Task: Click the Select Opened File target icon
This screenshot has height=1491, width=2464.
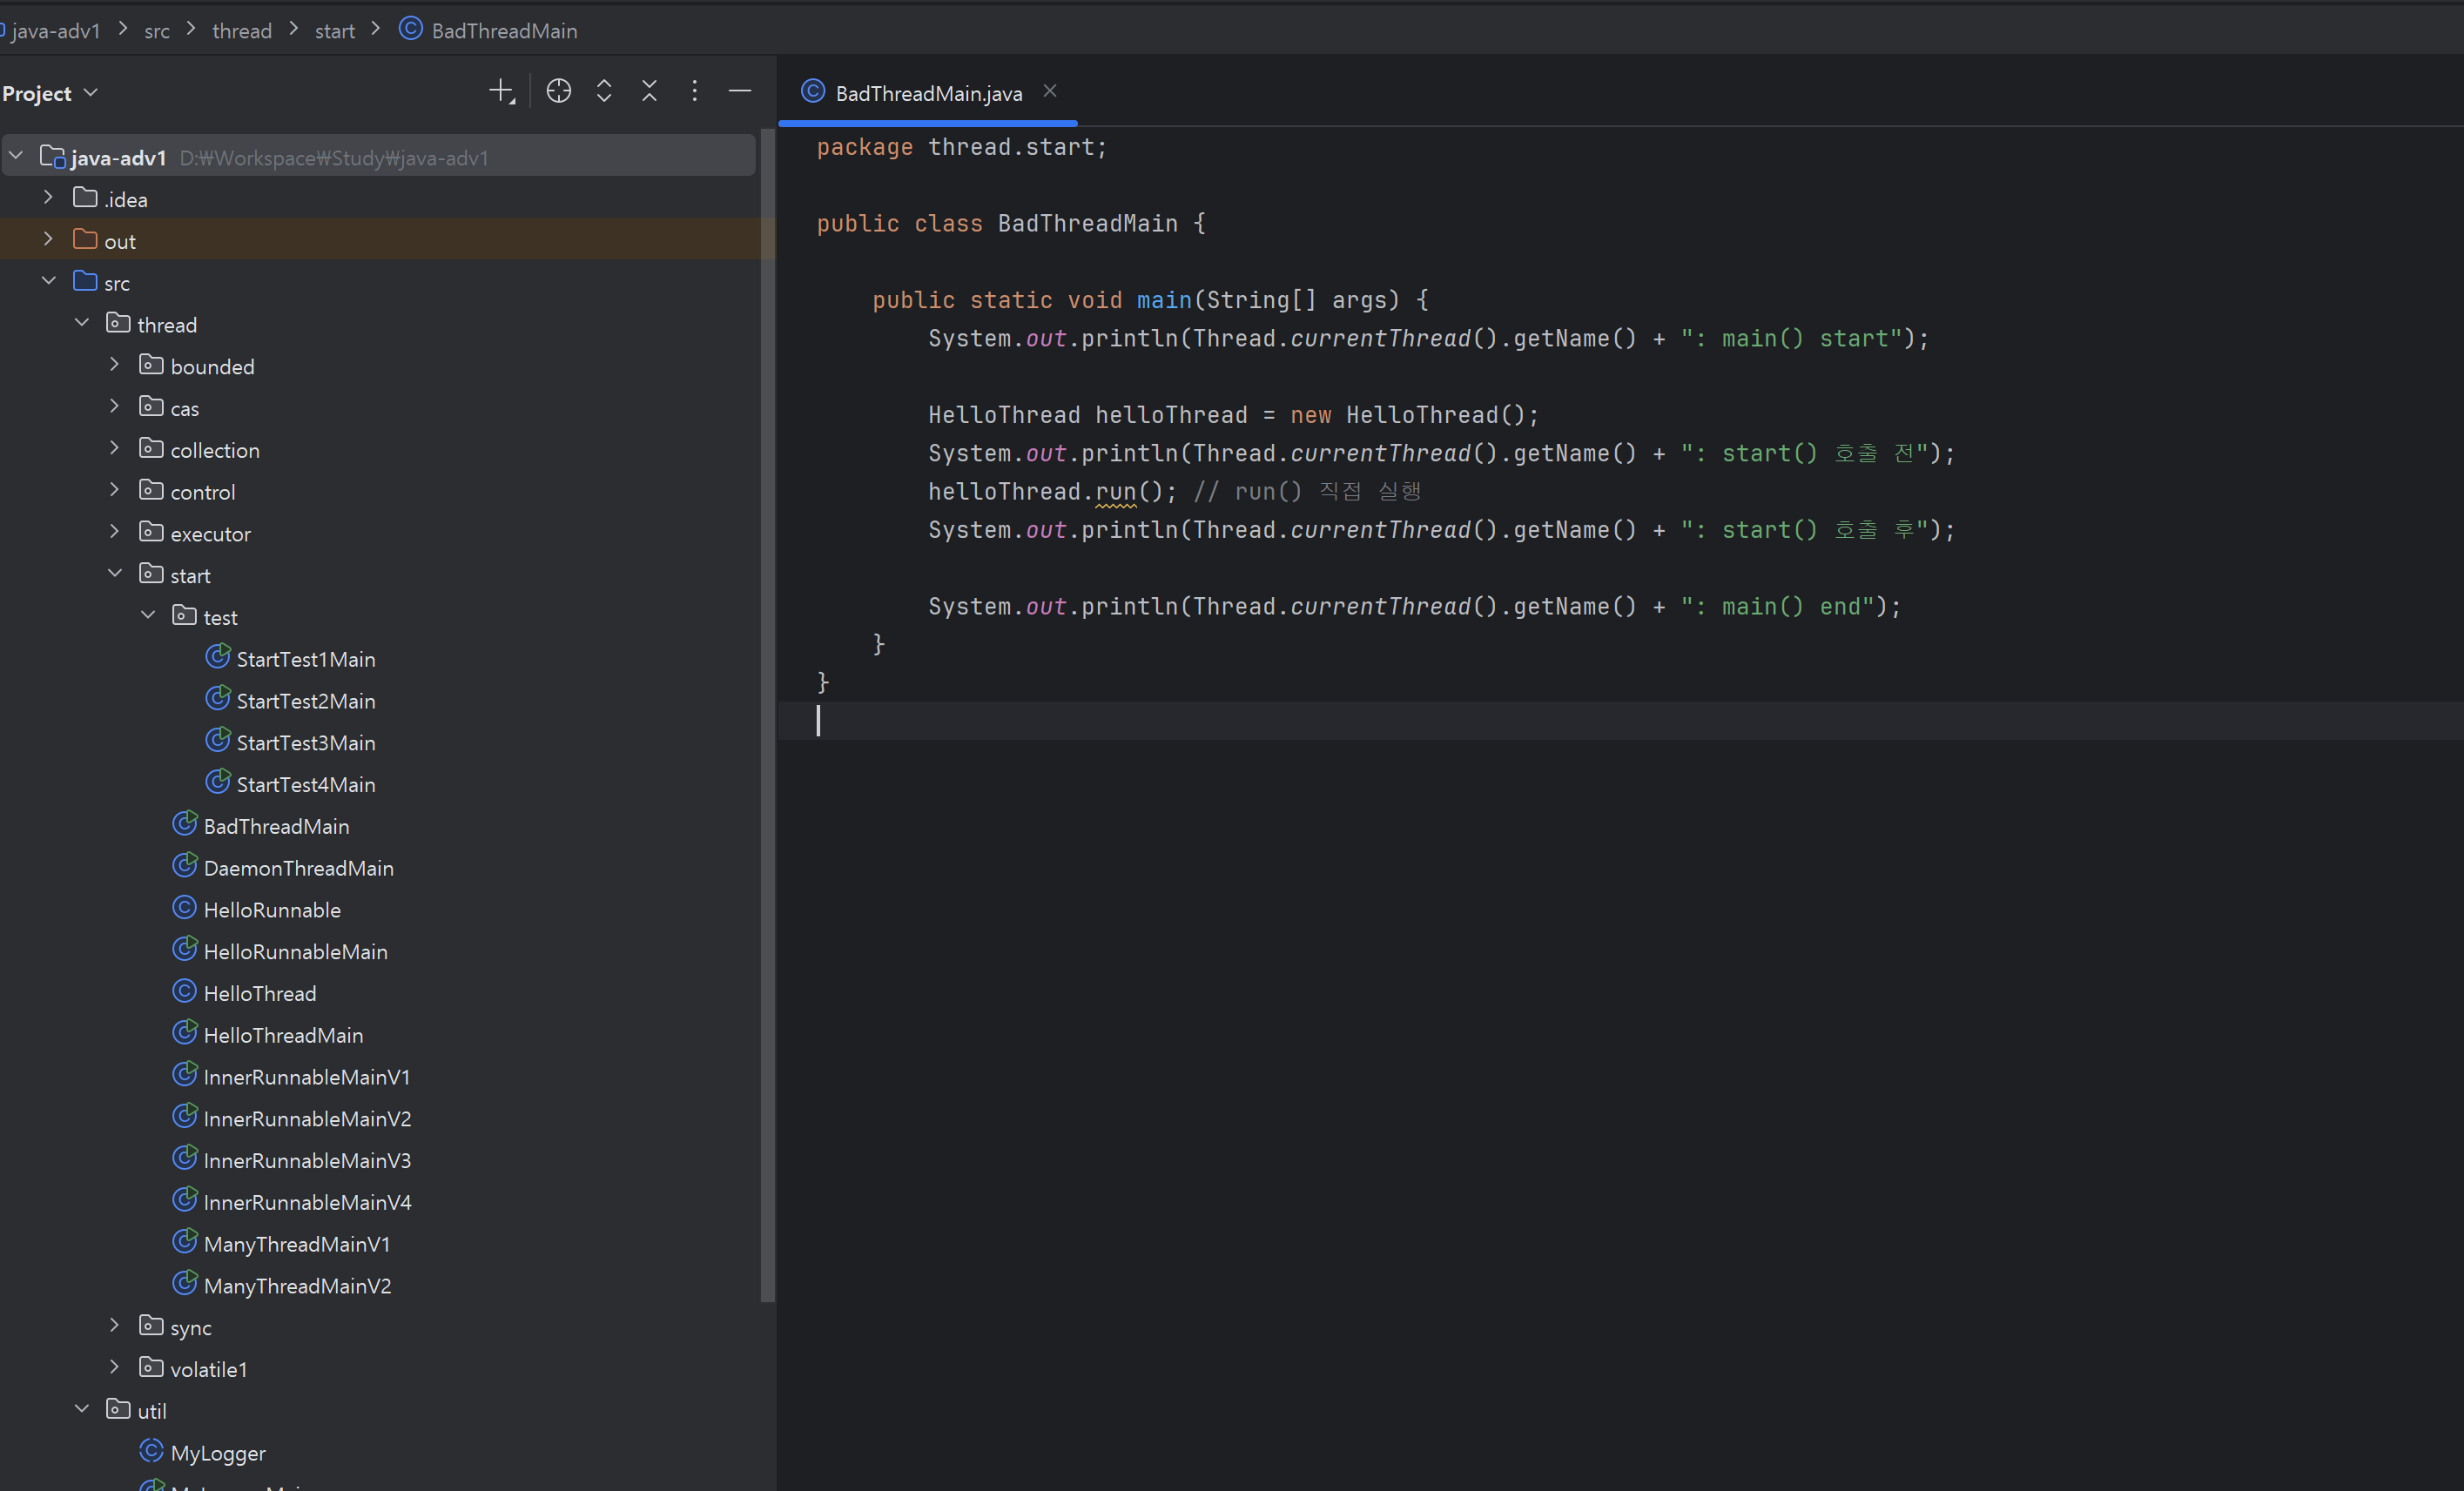Action: (558, 92)
